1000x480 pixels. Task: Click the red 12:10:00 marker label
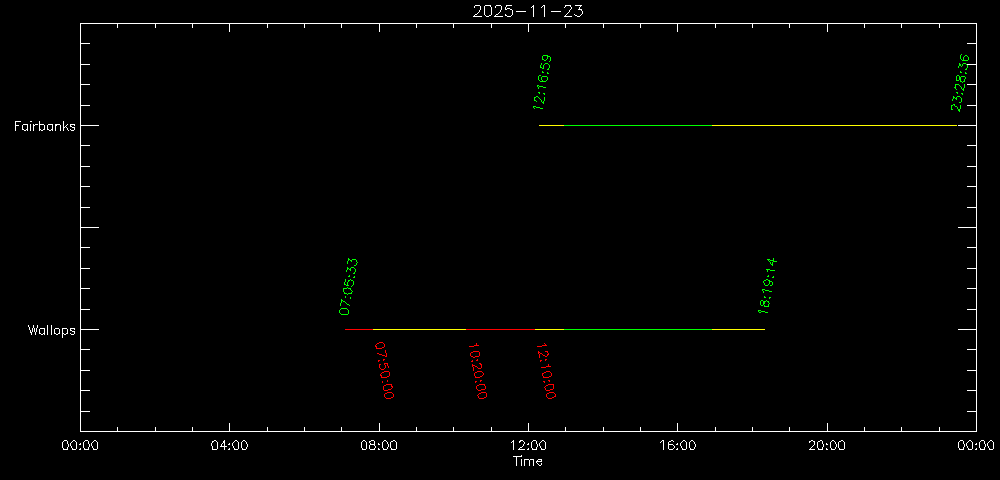tap(545, 371)
